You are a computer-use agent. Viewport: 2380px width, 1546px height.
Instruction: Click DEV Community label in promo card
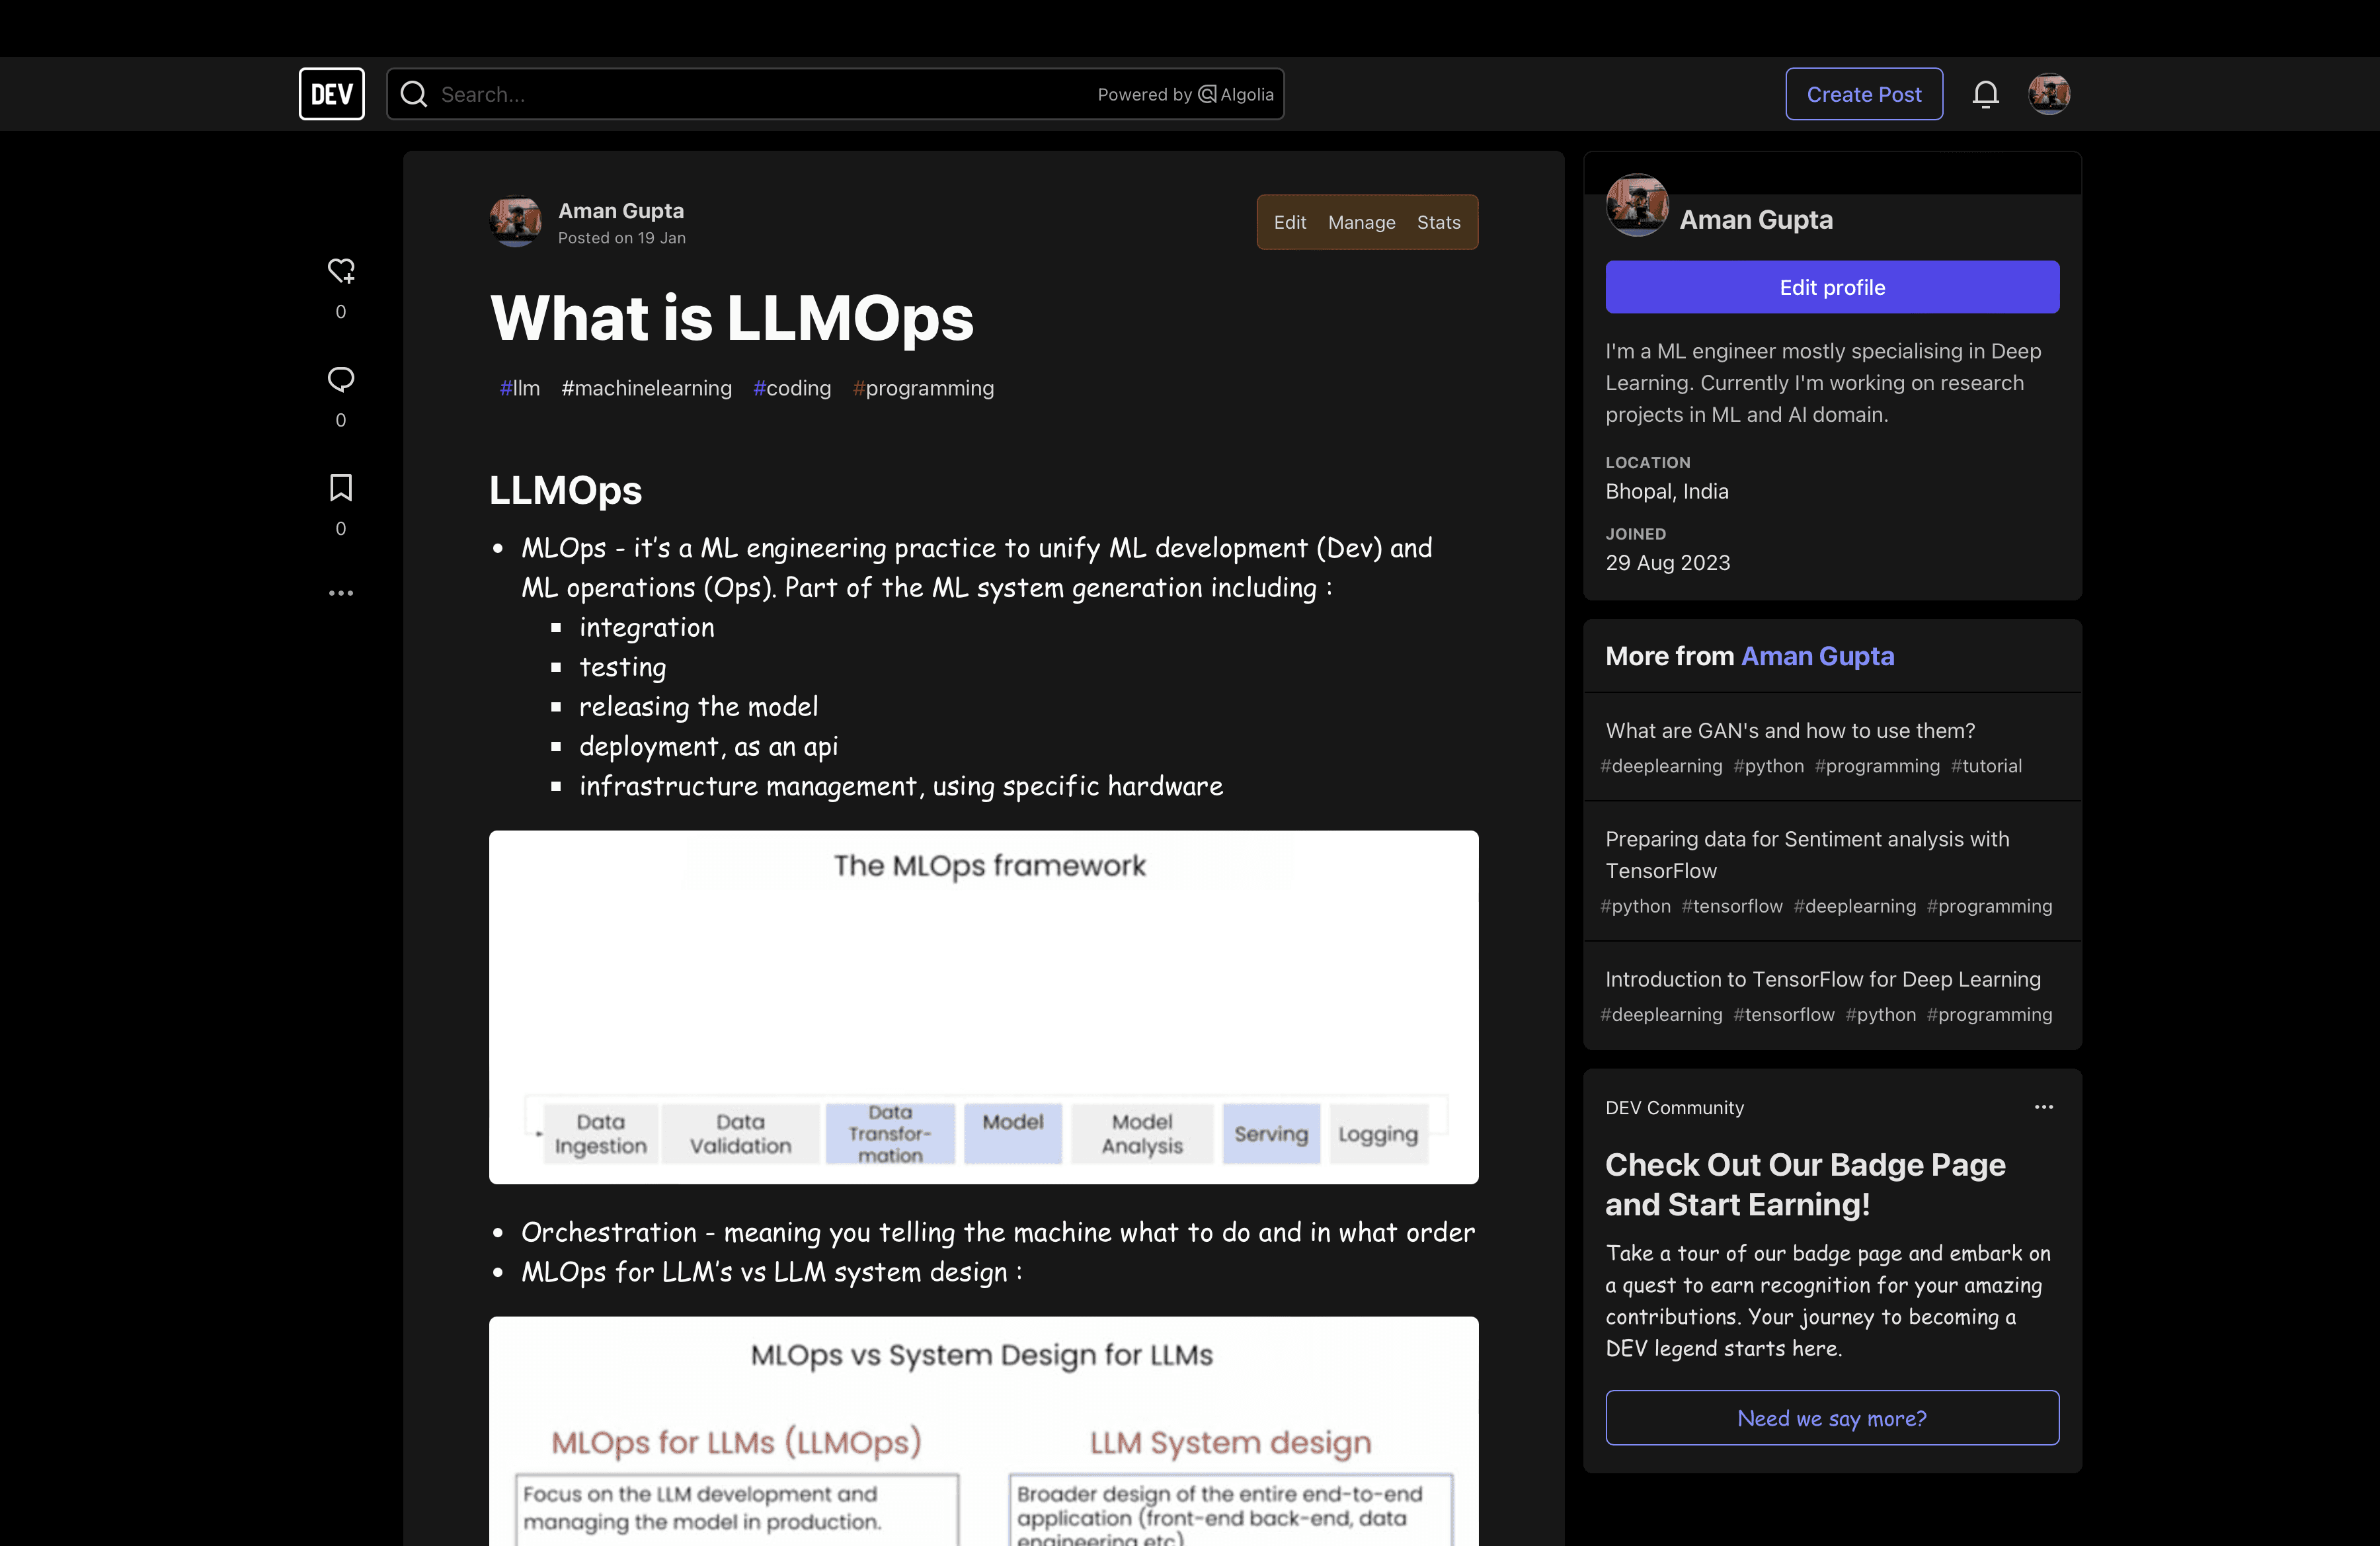(x=1674, y=1107)
